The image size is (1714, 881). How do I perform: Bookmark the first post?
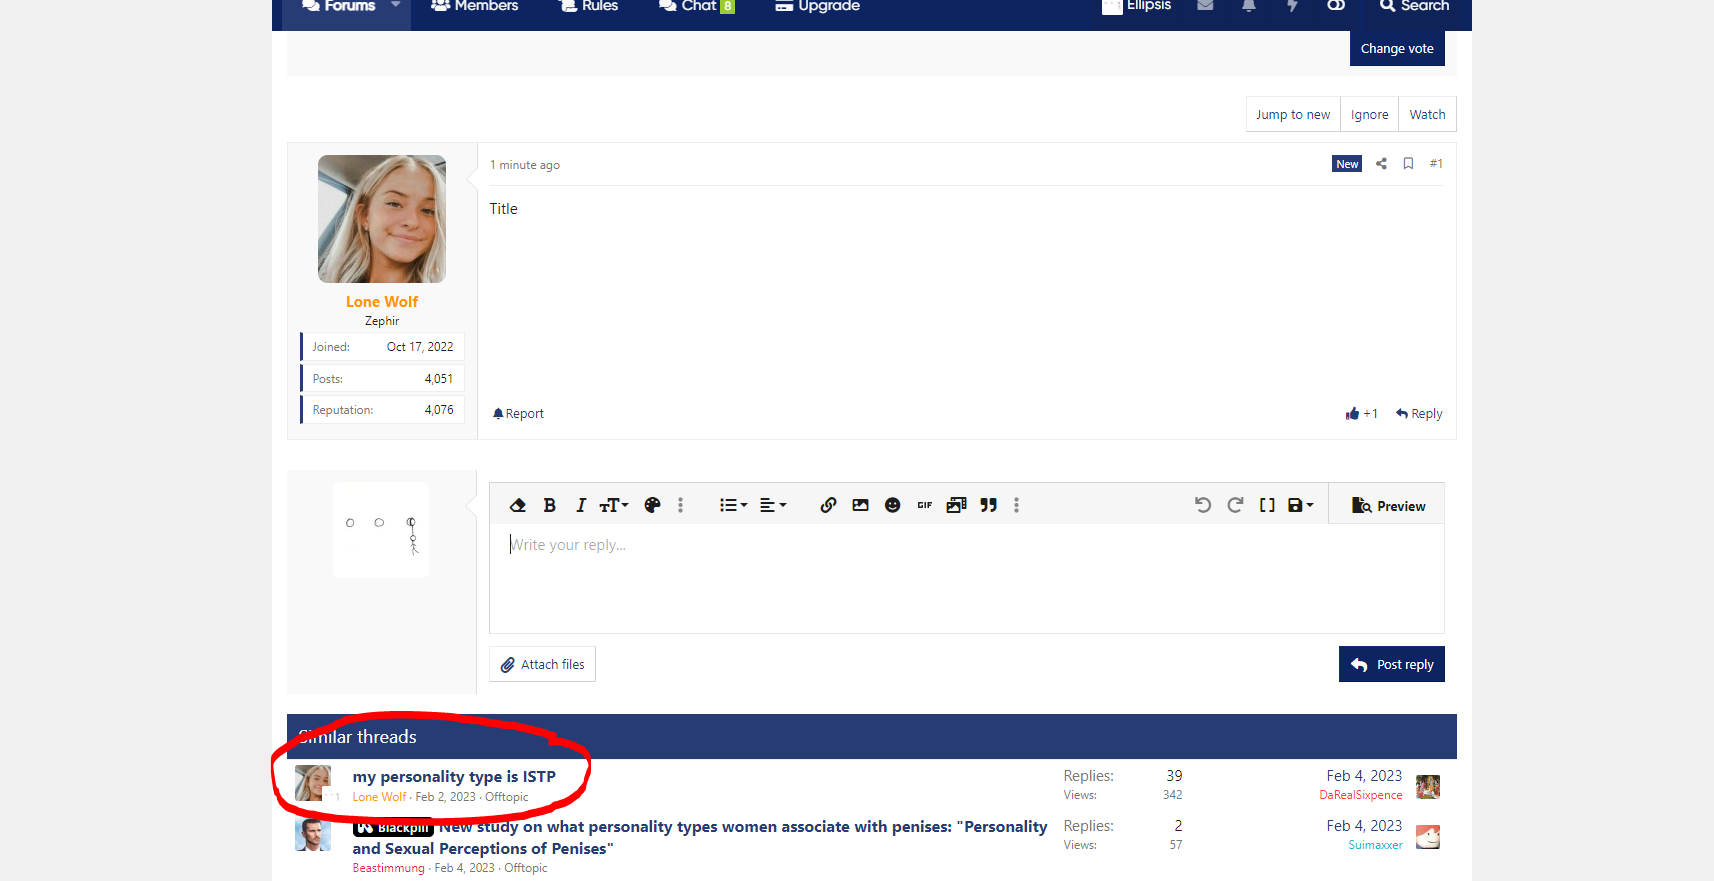pos(1408,164)
